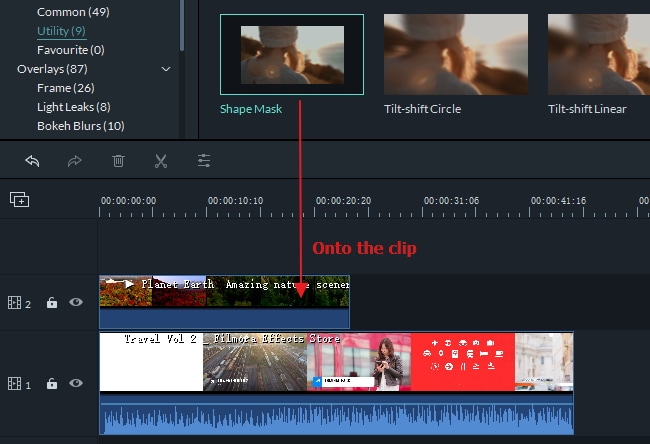650x444 pixels.
Task: Click the Delete trash icon
Action: click(x=118, y=161)
